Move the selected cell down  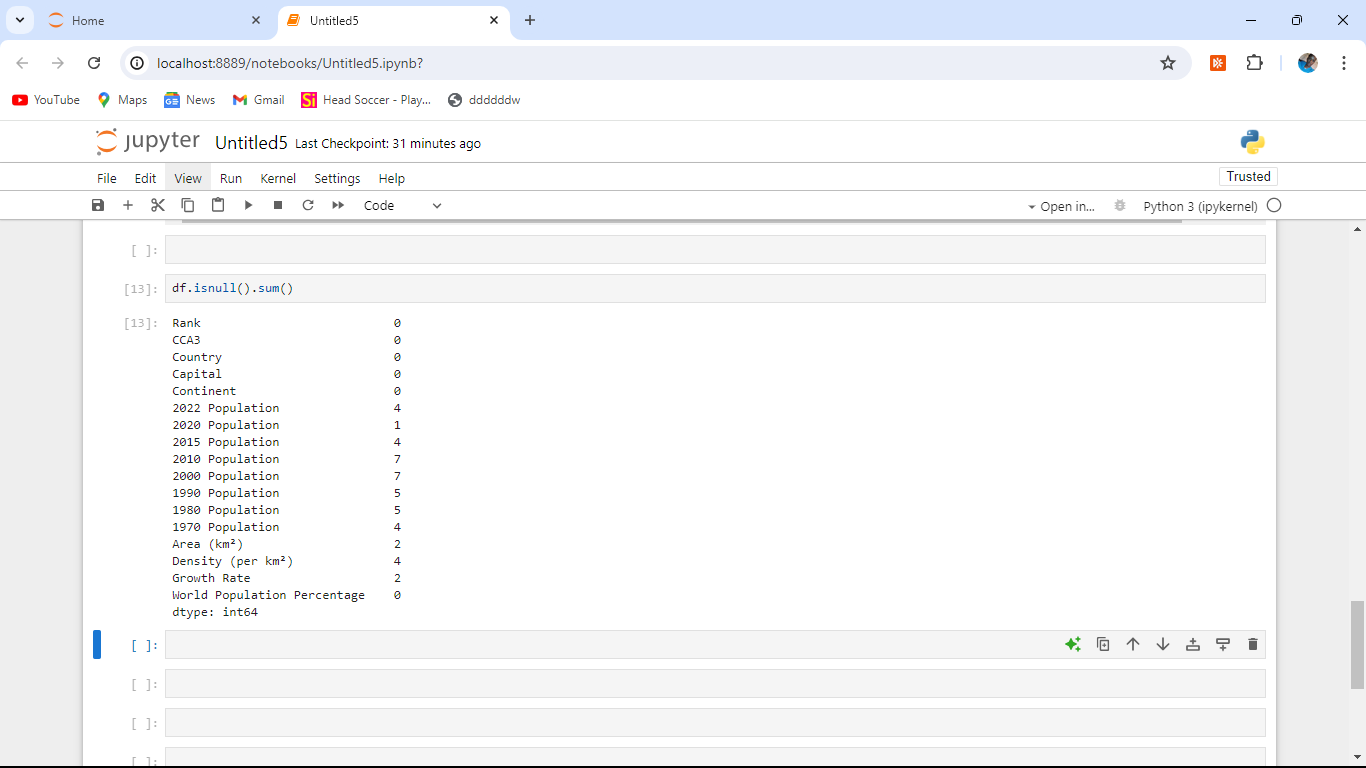1163,645
